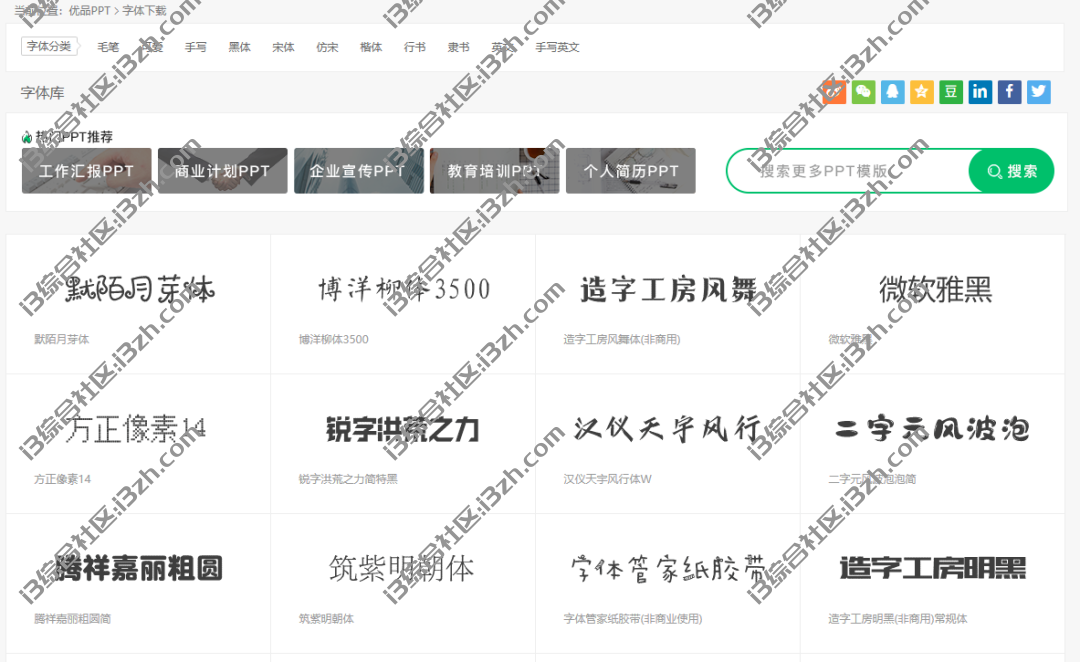The width and height of the screenshot is (1080, 662).
Task: Open 汉仪天宇风行 font preview image
Action: click(668, 428)
